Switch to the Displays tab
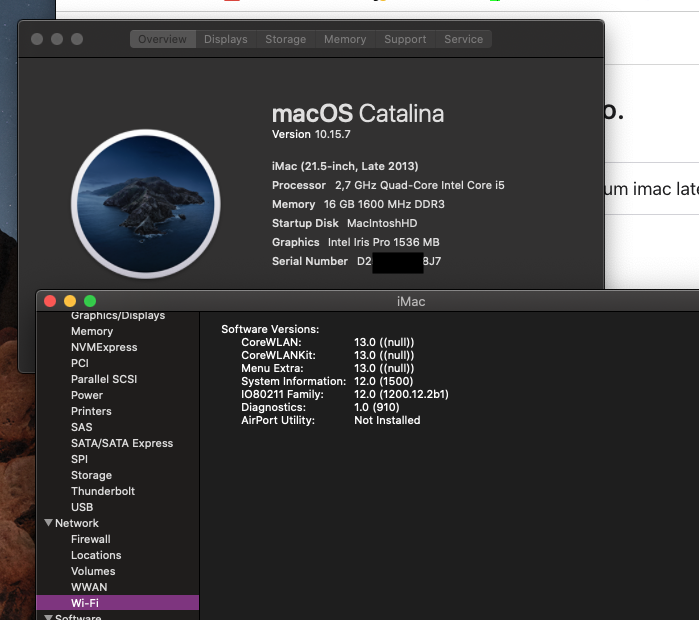 (225, 39)
